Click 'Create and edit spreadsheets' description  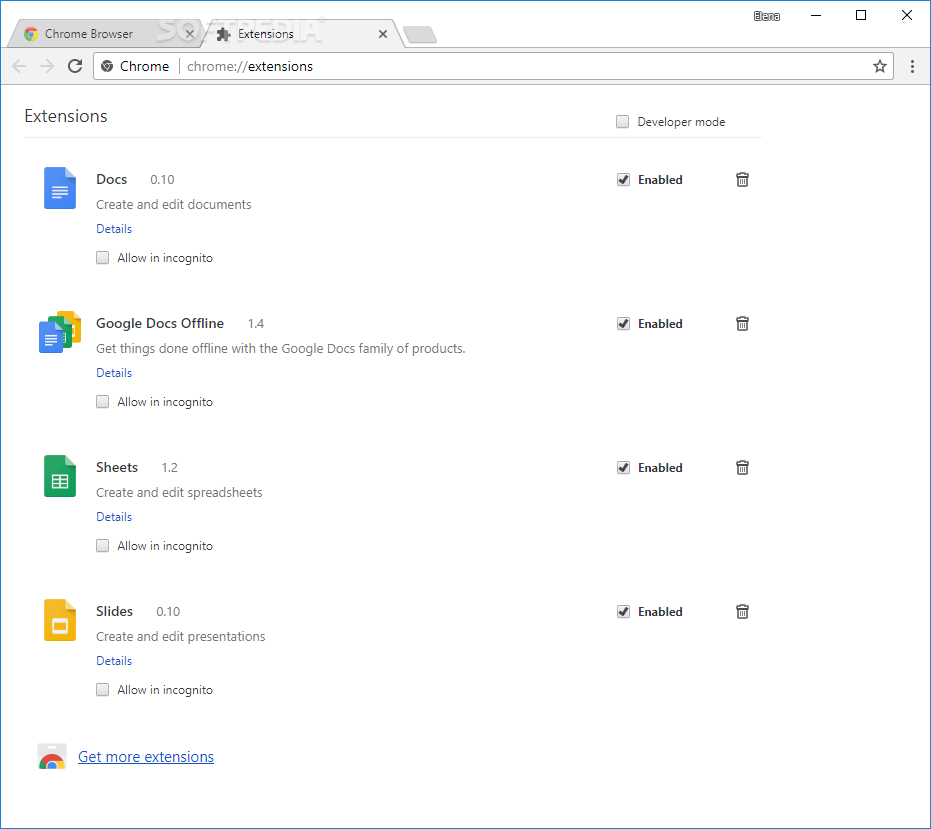coord(179,492)
